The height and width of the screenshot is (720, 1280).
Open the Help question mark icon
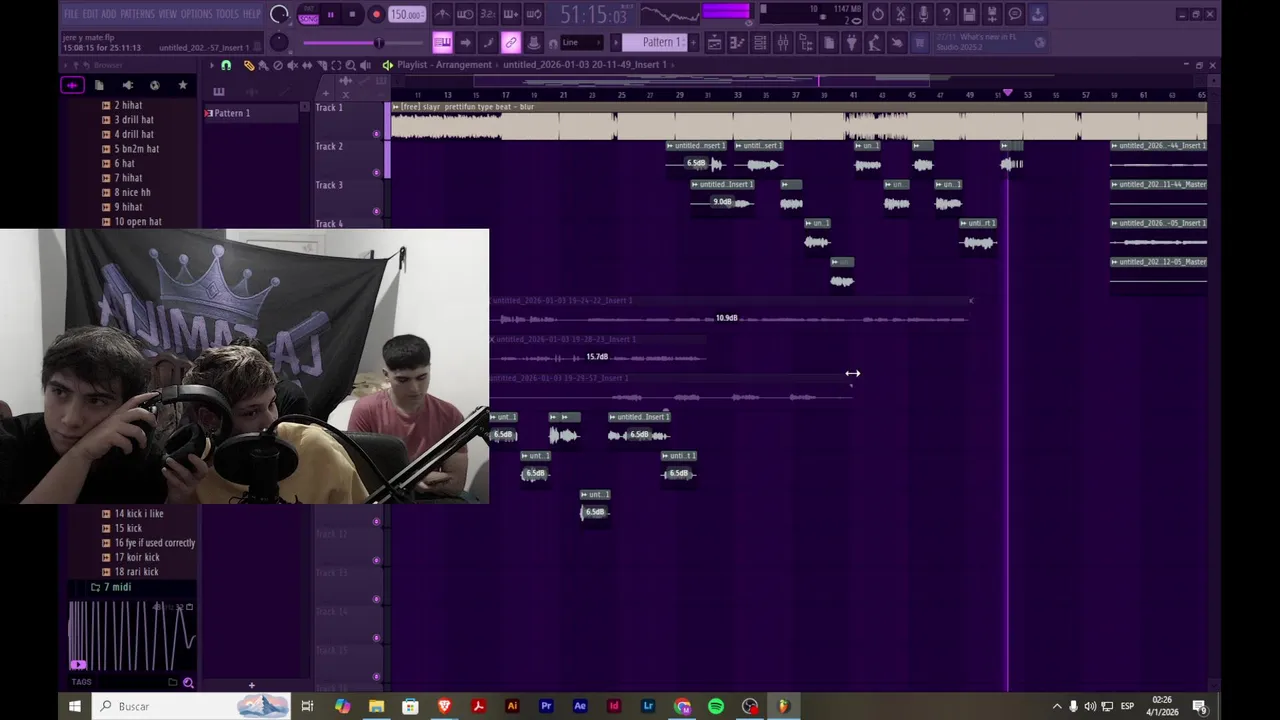(x=946, y=14)
